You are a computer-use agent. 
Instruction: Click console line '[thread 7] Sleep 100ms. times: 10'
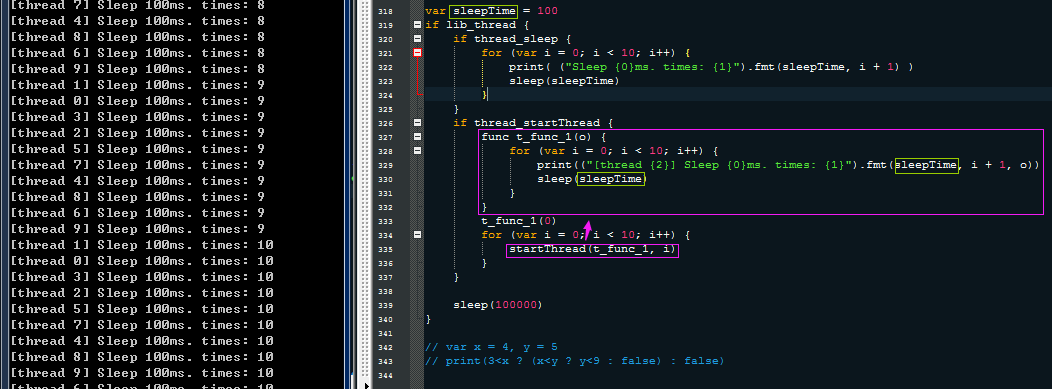click(x=142, y=325)
